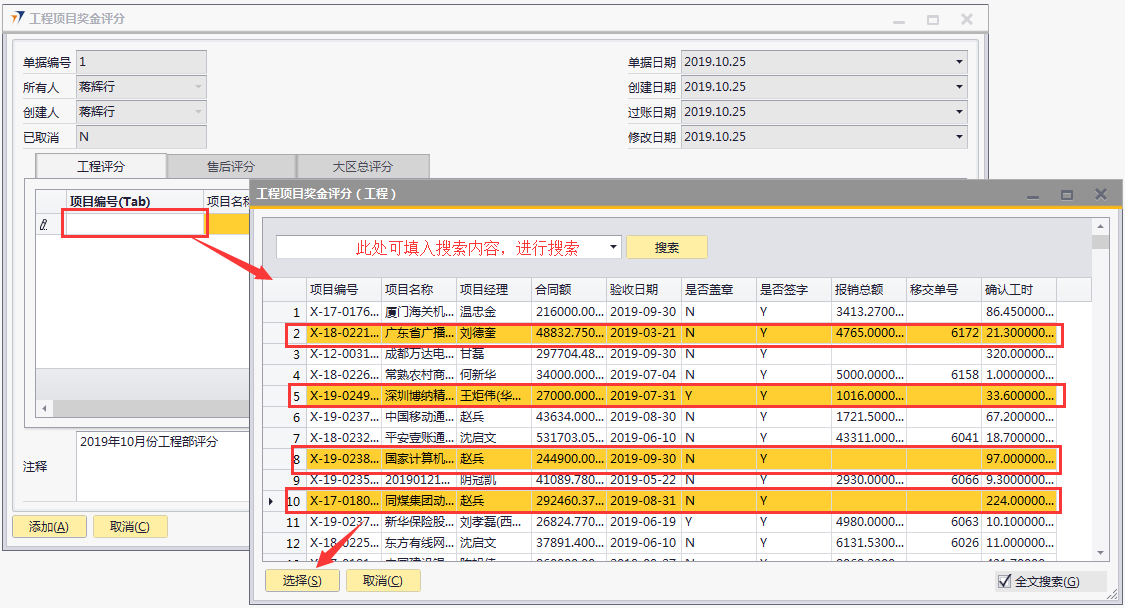Switch to the 大区总评分 tab
The width and height of the screenshot is (1125, 608).
tap(362, 167)
